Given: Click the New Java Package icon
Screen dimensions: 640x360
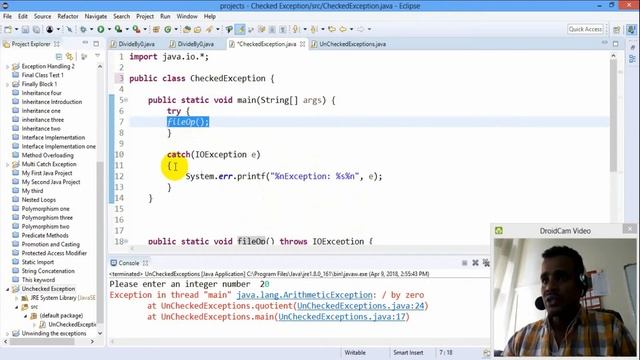Looking at the screenshot, I should click(x=156, y=29).
